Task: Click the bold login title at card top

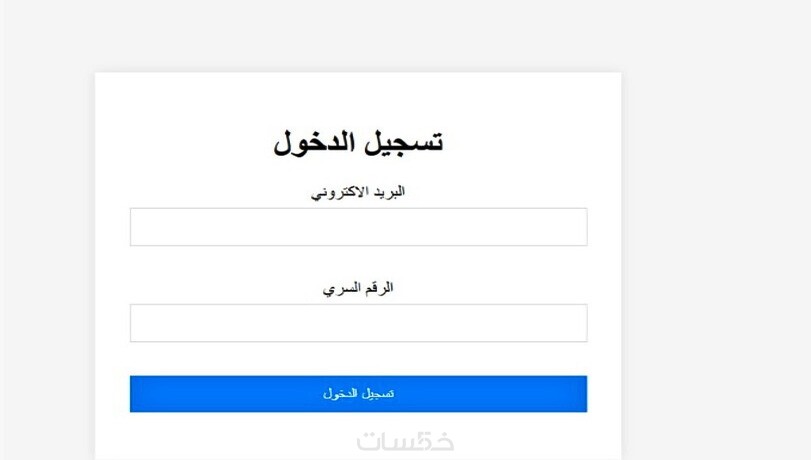Action: pos(358,142)
